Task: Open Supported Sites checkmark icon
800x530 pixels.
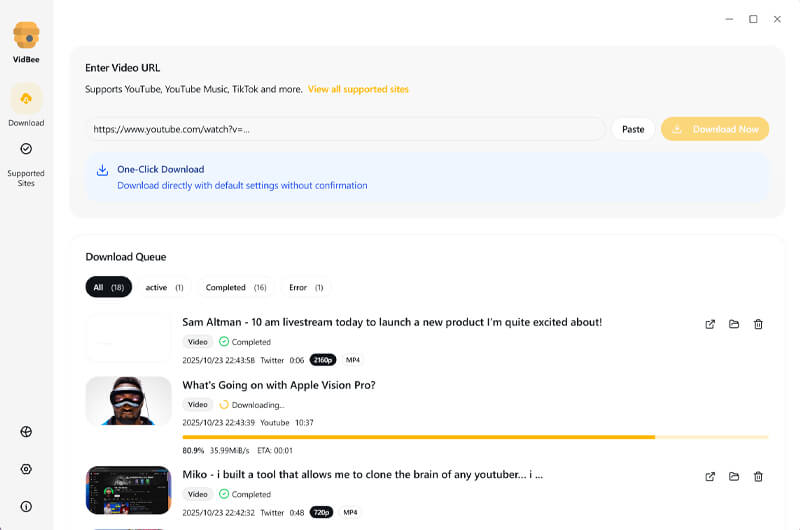Action: pyautogui.click(x=26, y=149)
